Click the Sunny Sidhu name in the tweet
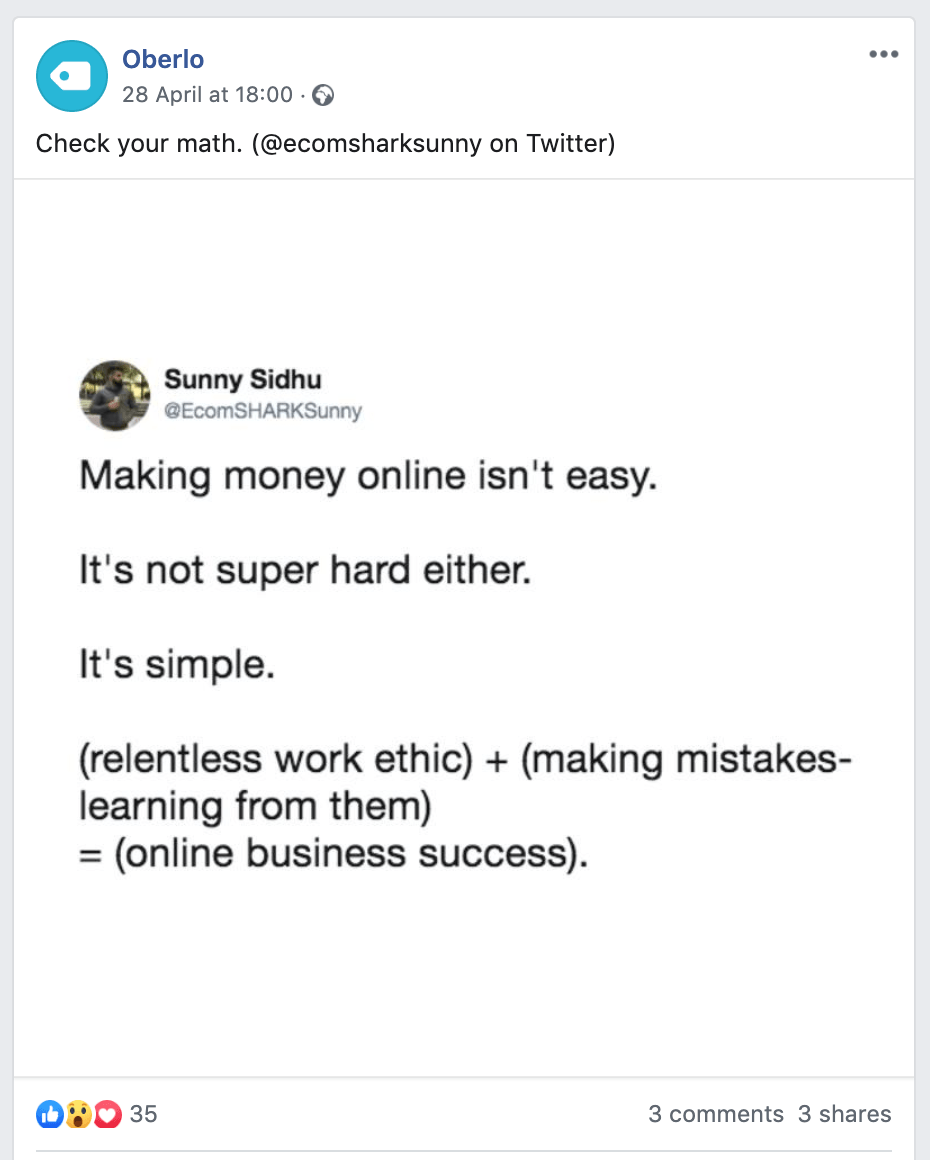This screenshot has width=930, height=1160. coord(243,380)
